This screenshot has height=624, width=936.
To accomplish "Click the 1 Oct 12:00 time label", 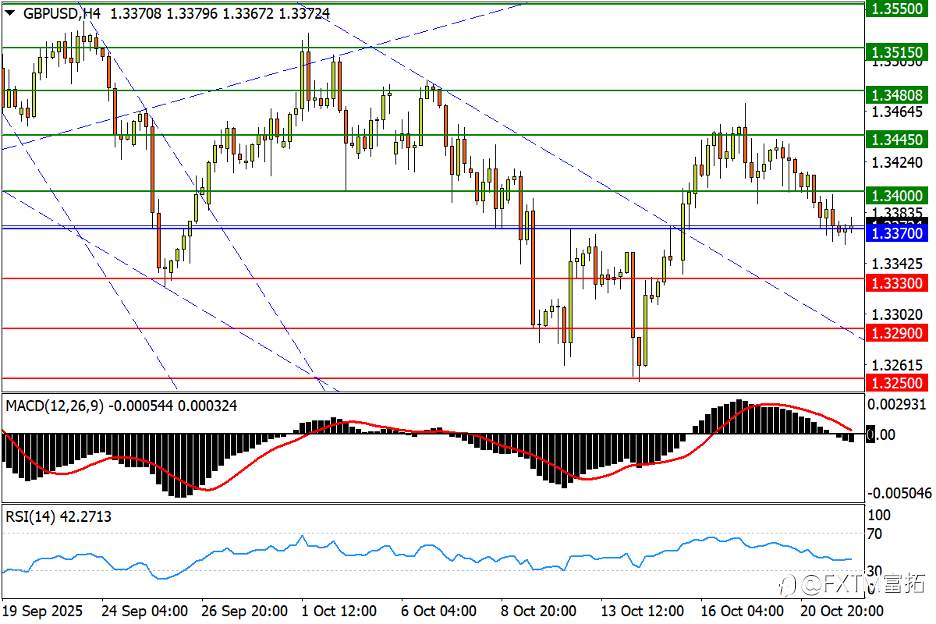I will (x=339, y=611).
